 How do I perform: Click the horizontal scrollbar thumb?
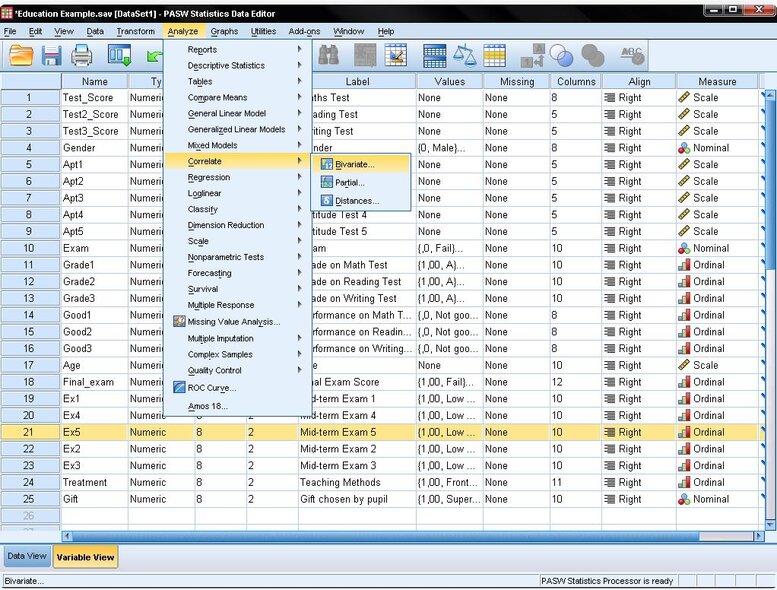(384, 536)
